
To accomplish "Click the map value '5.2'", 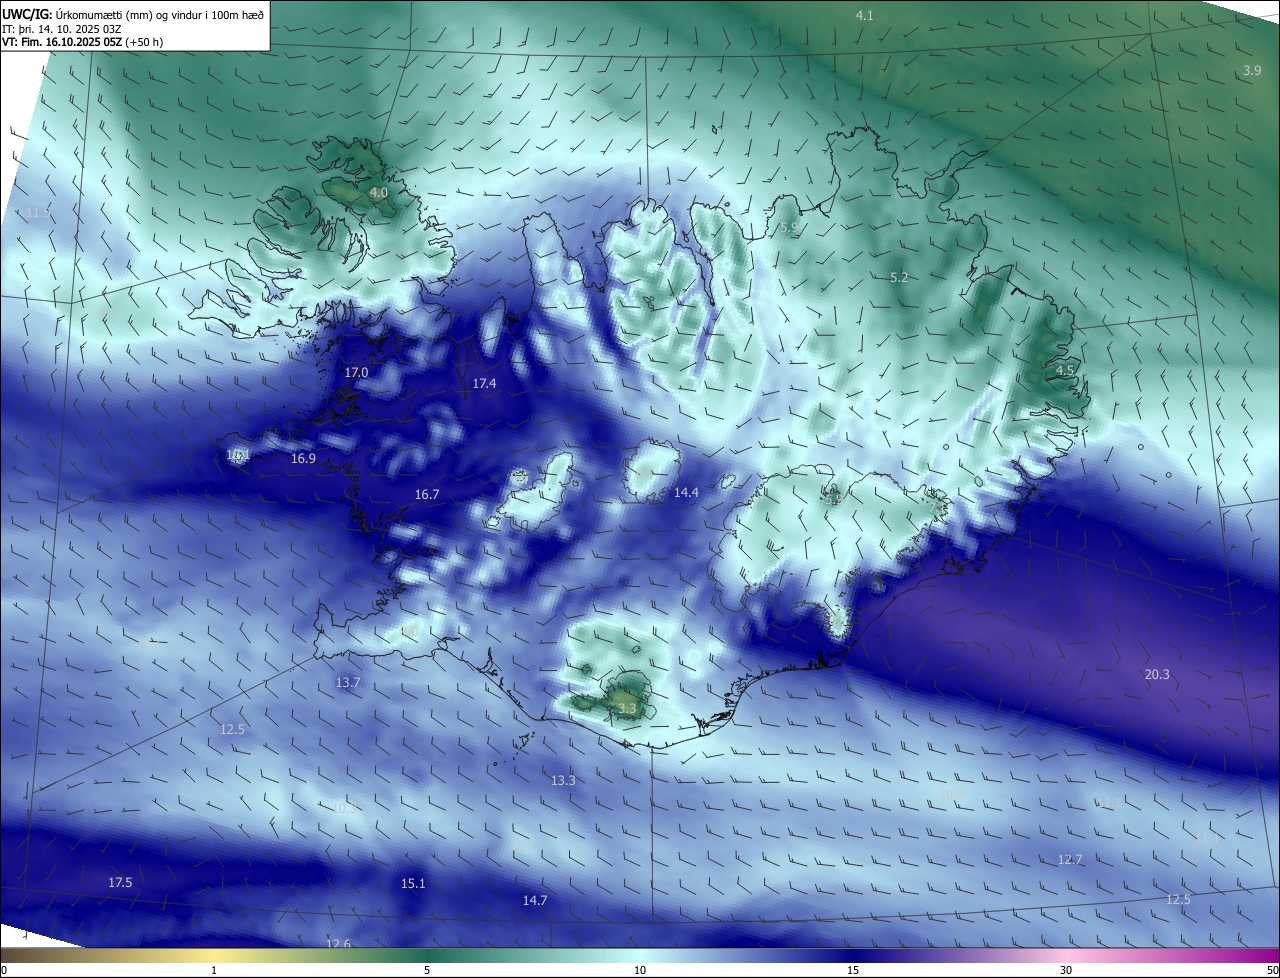I will [899, 277].
